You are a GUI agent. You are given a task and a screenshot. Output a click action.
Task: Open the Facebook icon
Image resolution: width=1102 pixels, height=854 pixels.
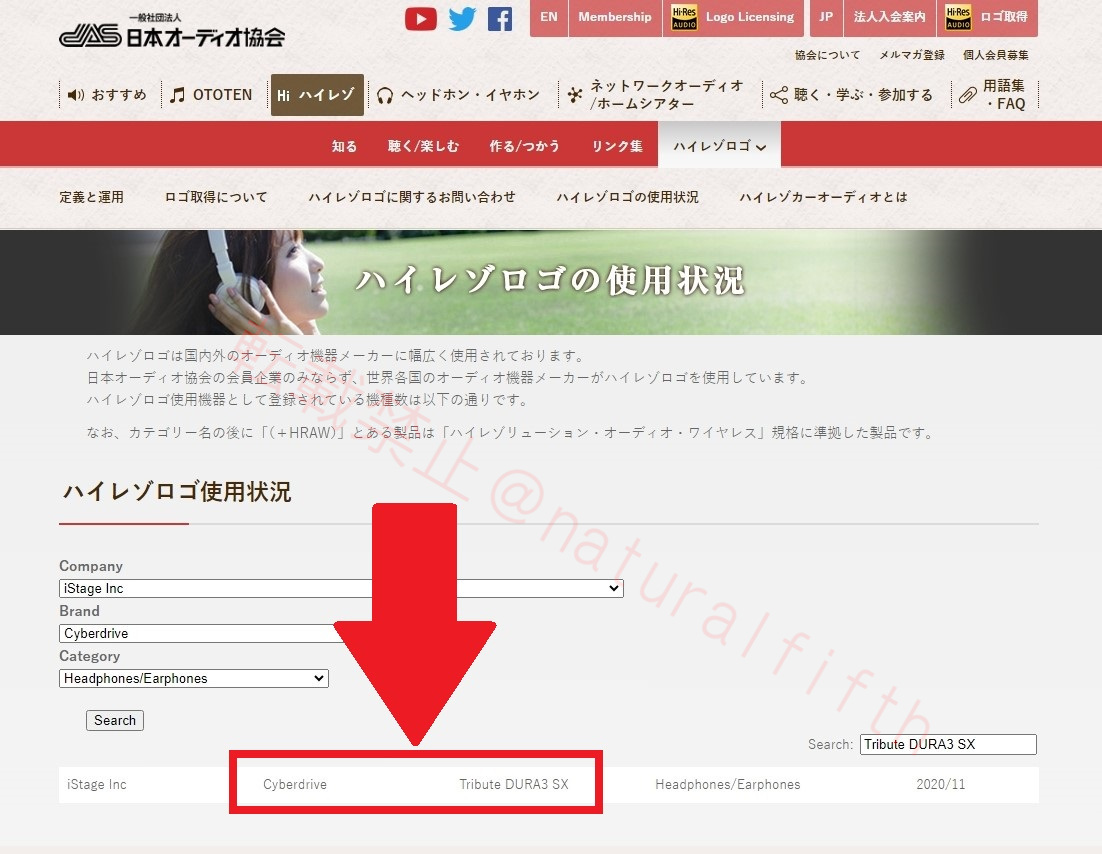[500, 19]
